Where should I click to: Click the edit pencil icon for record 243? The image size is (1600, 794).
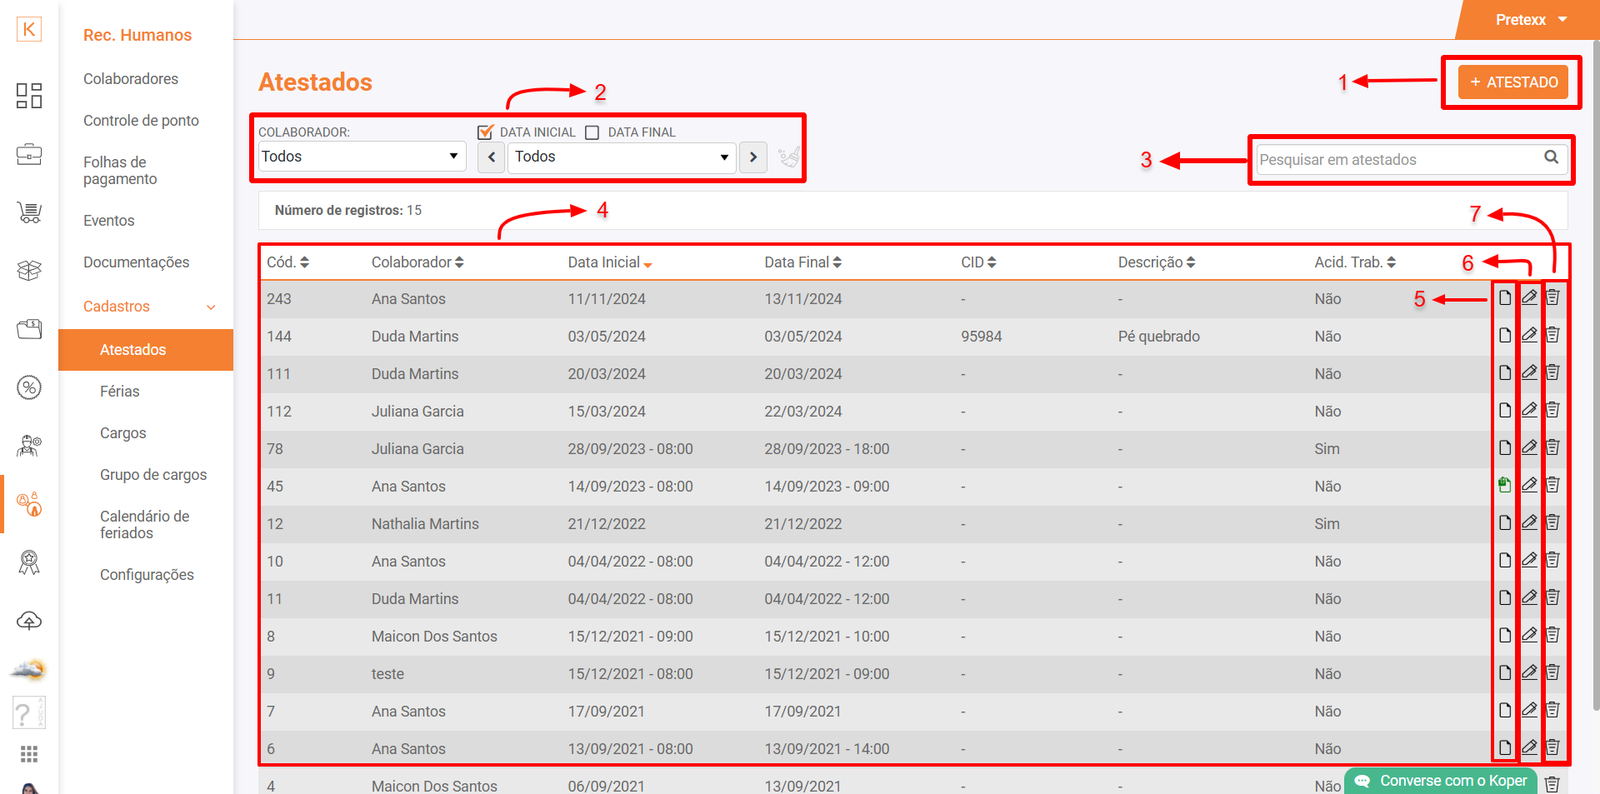click(1529, 298)
